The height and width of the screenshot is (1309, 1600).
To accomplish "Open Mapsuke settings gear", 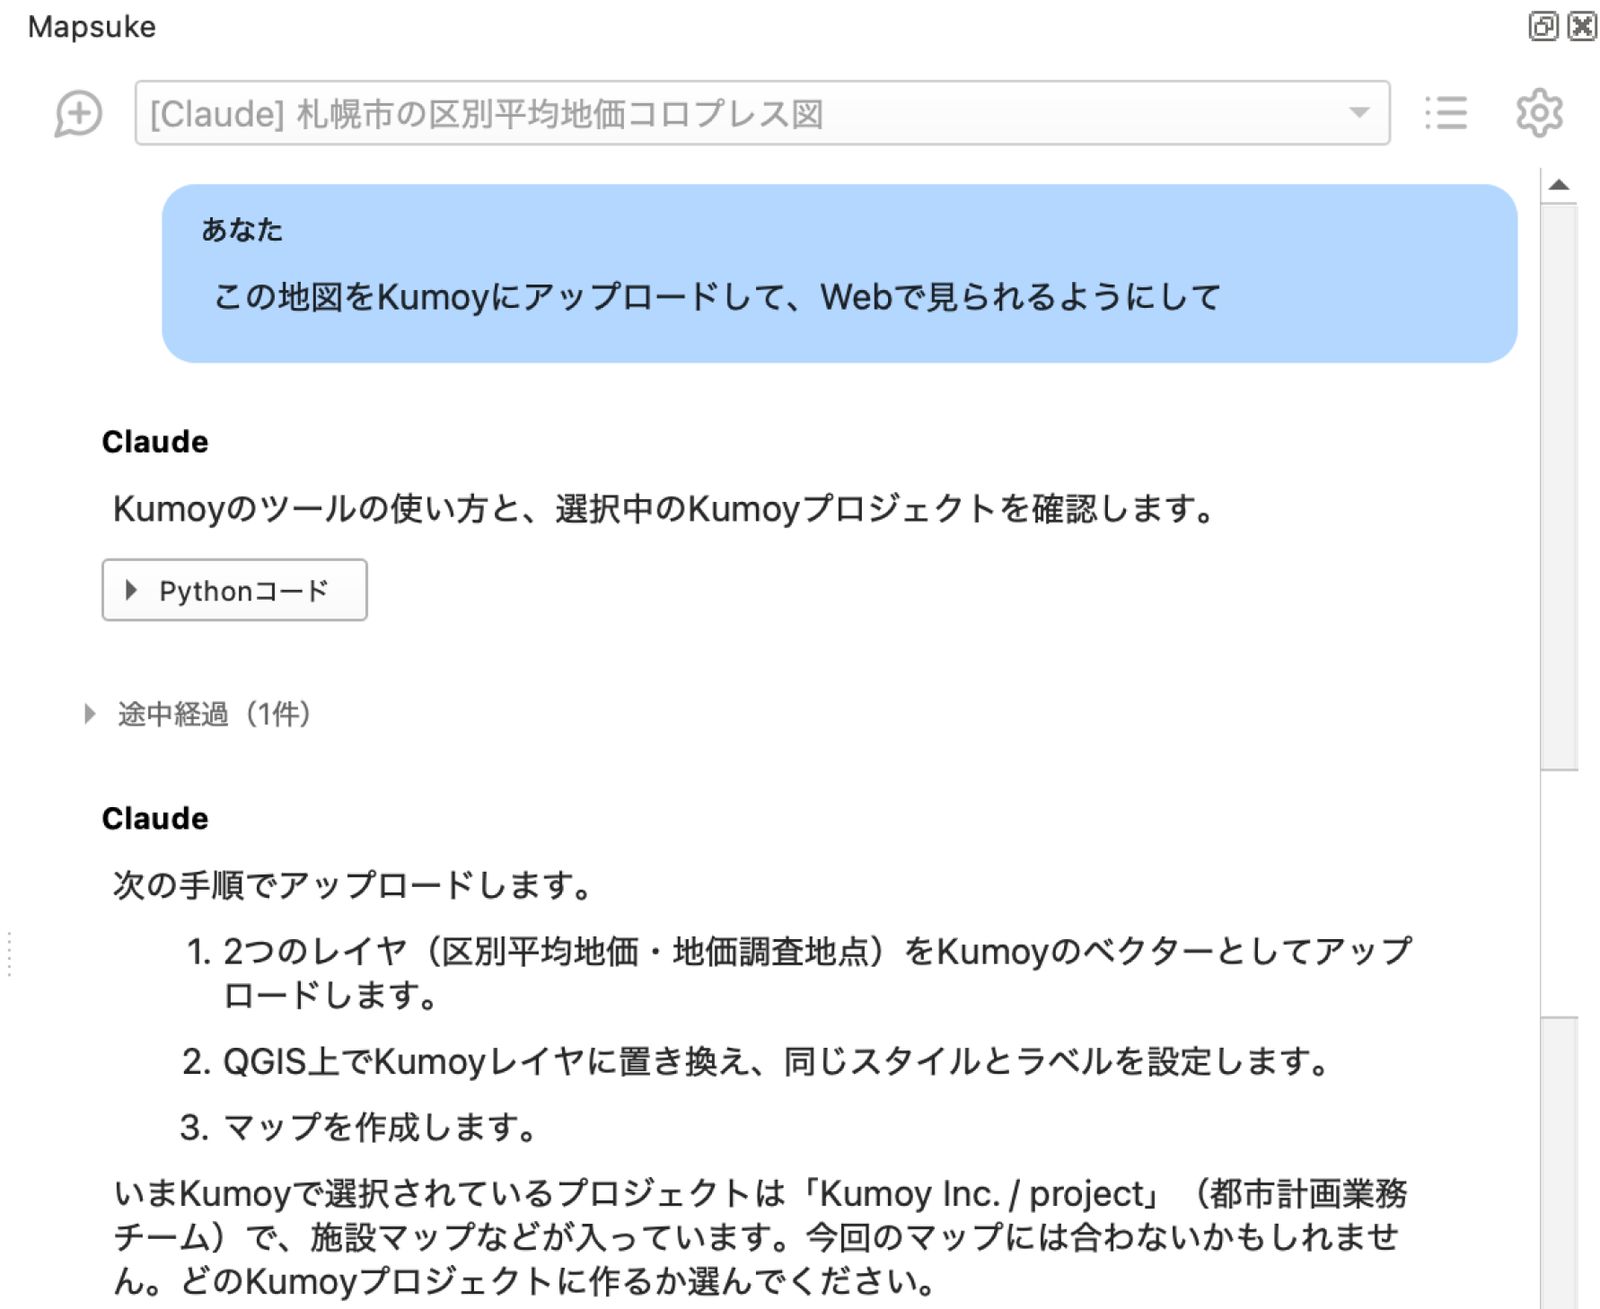I will (1539, 113).
